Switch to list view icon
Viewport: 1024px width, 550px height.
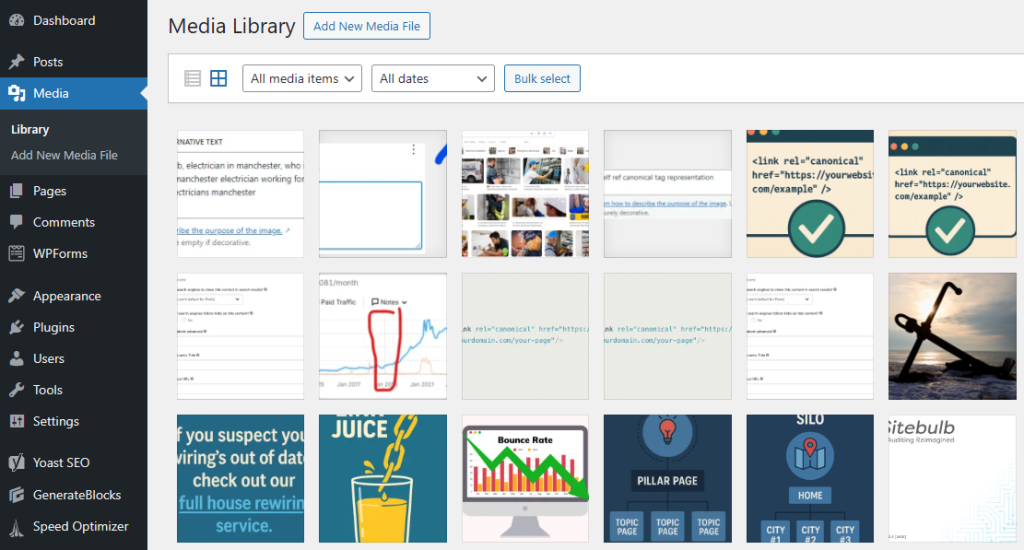click(192, 78)
